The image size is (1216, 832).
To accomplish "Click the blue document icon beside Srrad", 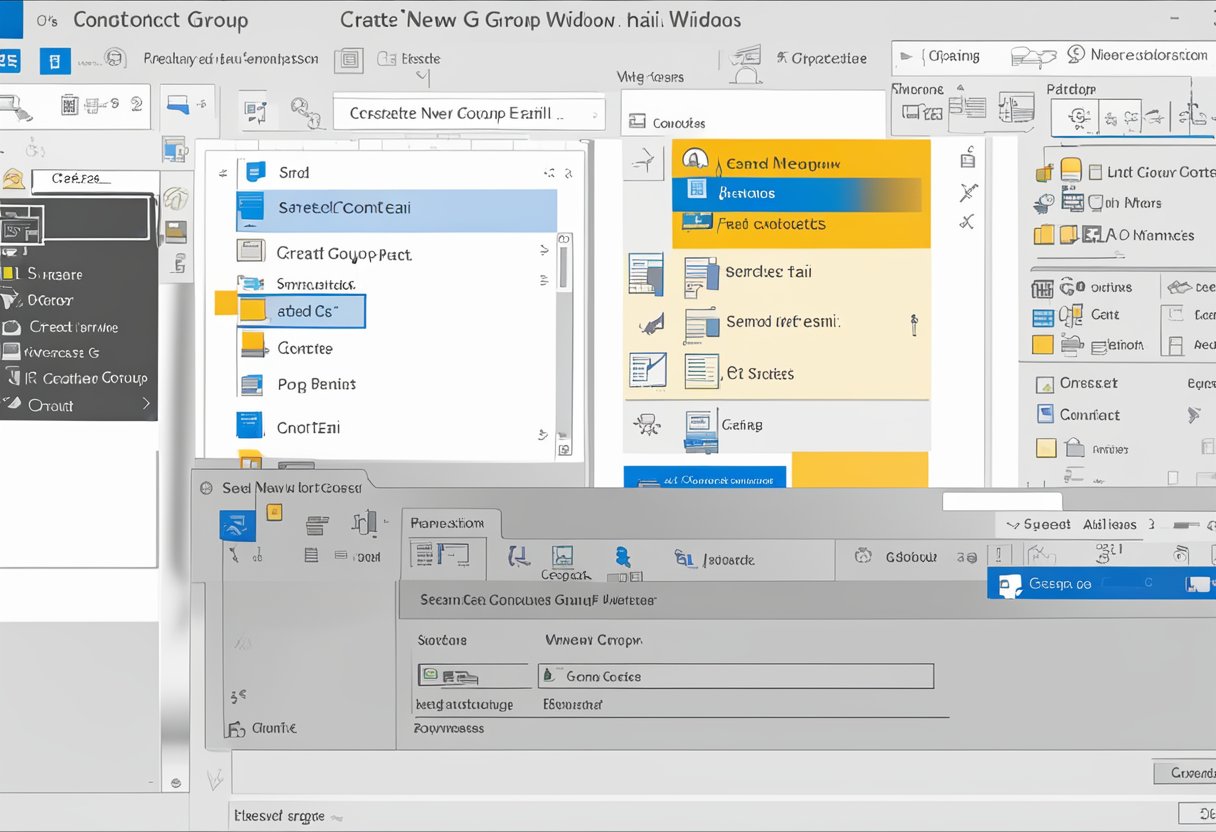I will point(254,172).
